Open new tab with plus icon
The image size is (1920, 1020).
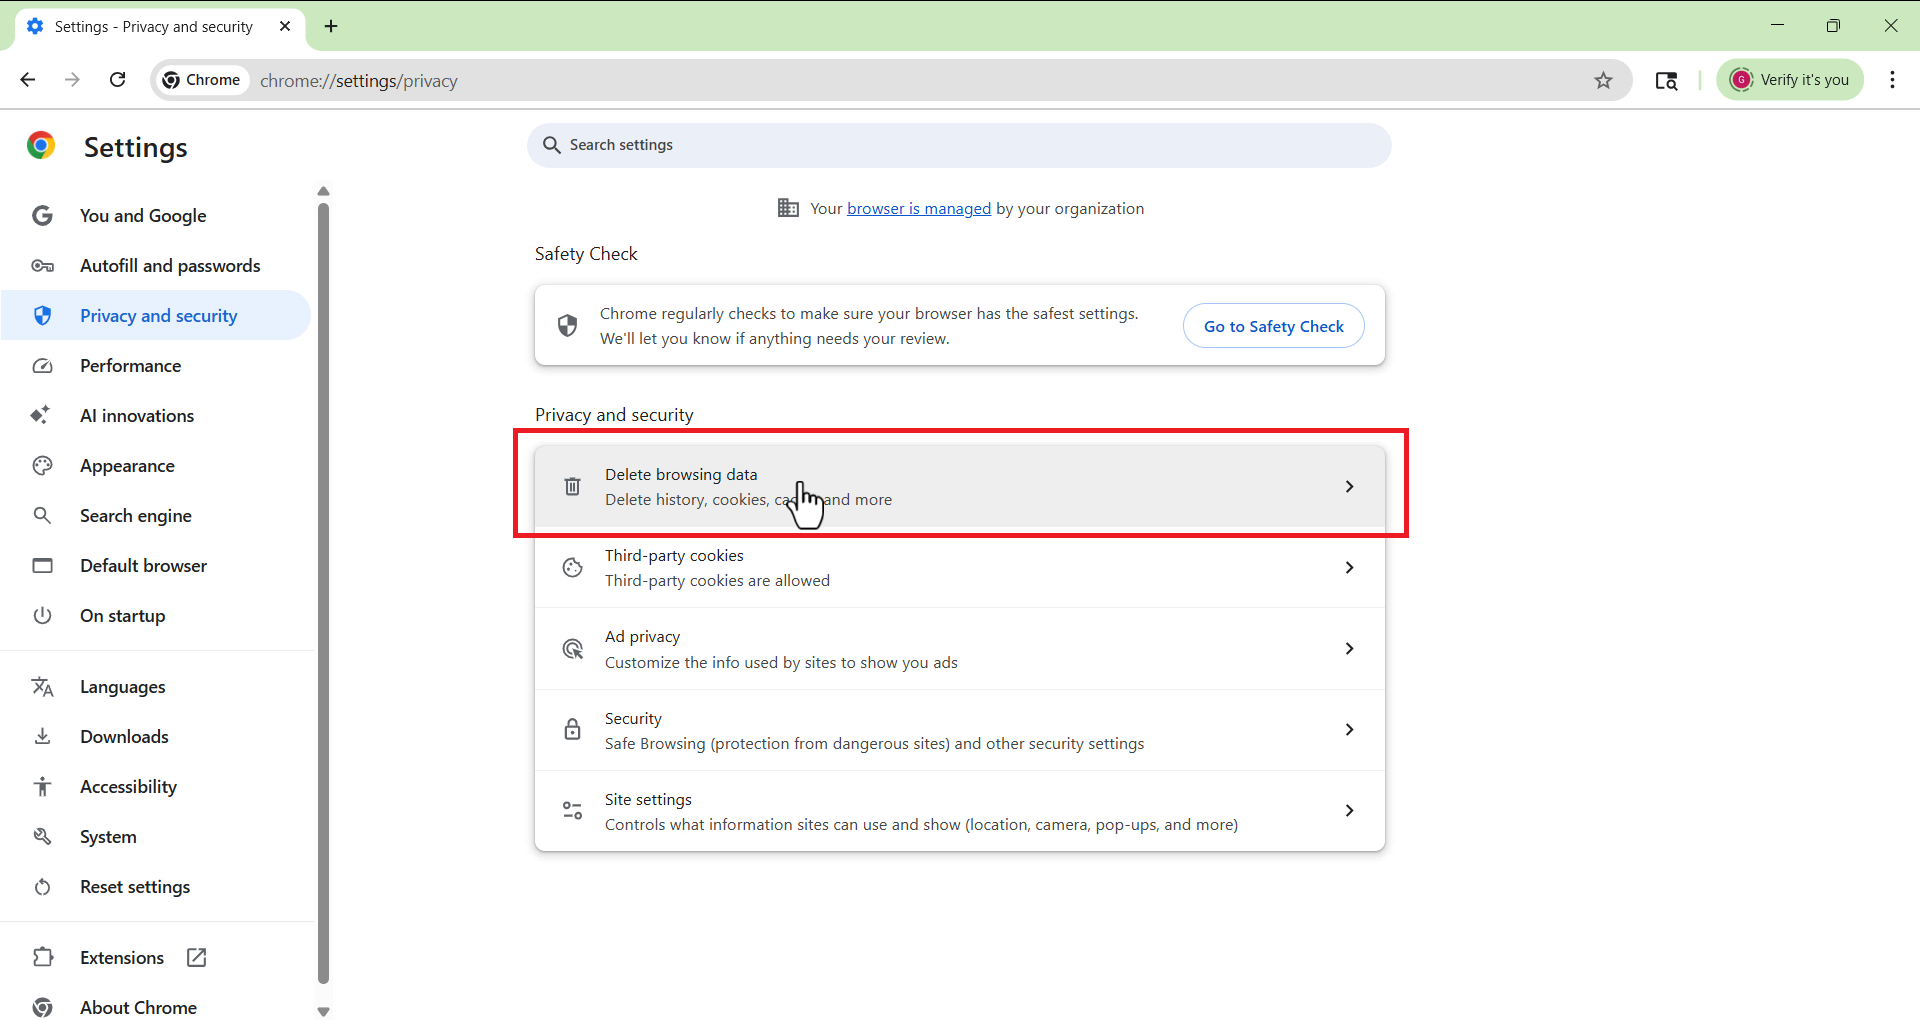(331, 26)
